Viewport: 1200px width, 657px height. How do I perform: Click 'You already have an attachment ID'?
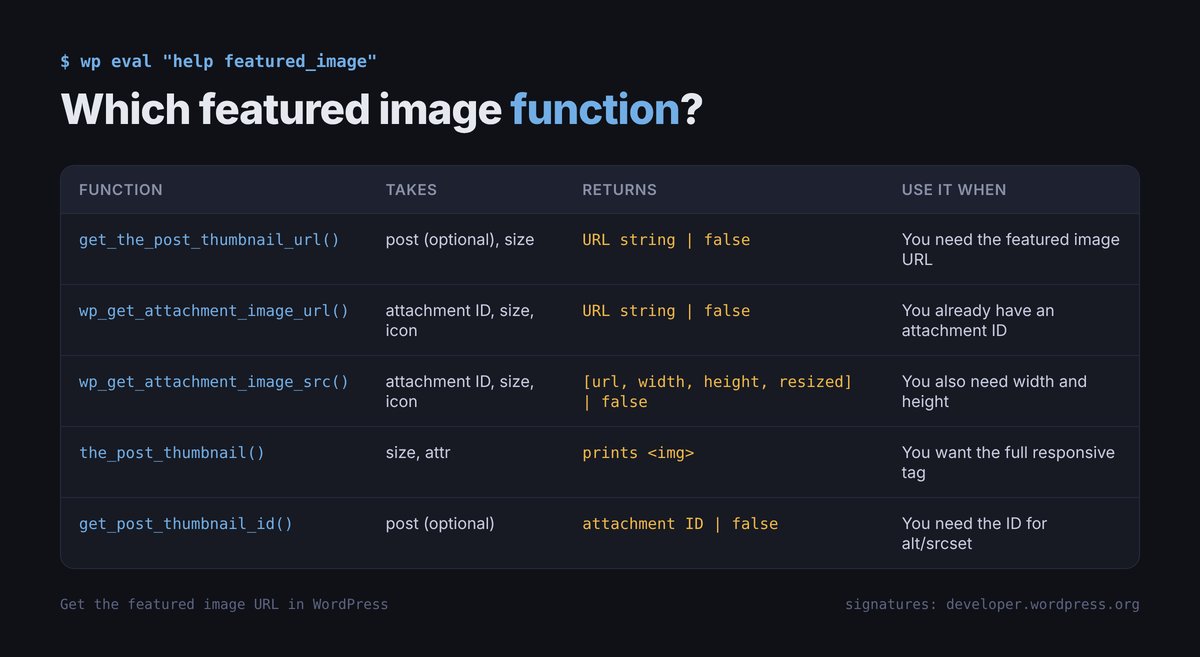tap(978, 320)
